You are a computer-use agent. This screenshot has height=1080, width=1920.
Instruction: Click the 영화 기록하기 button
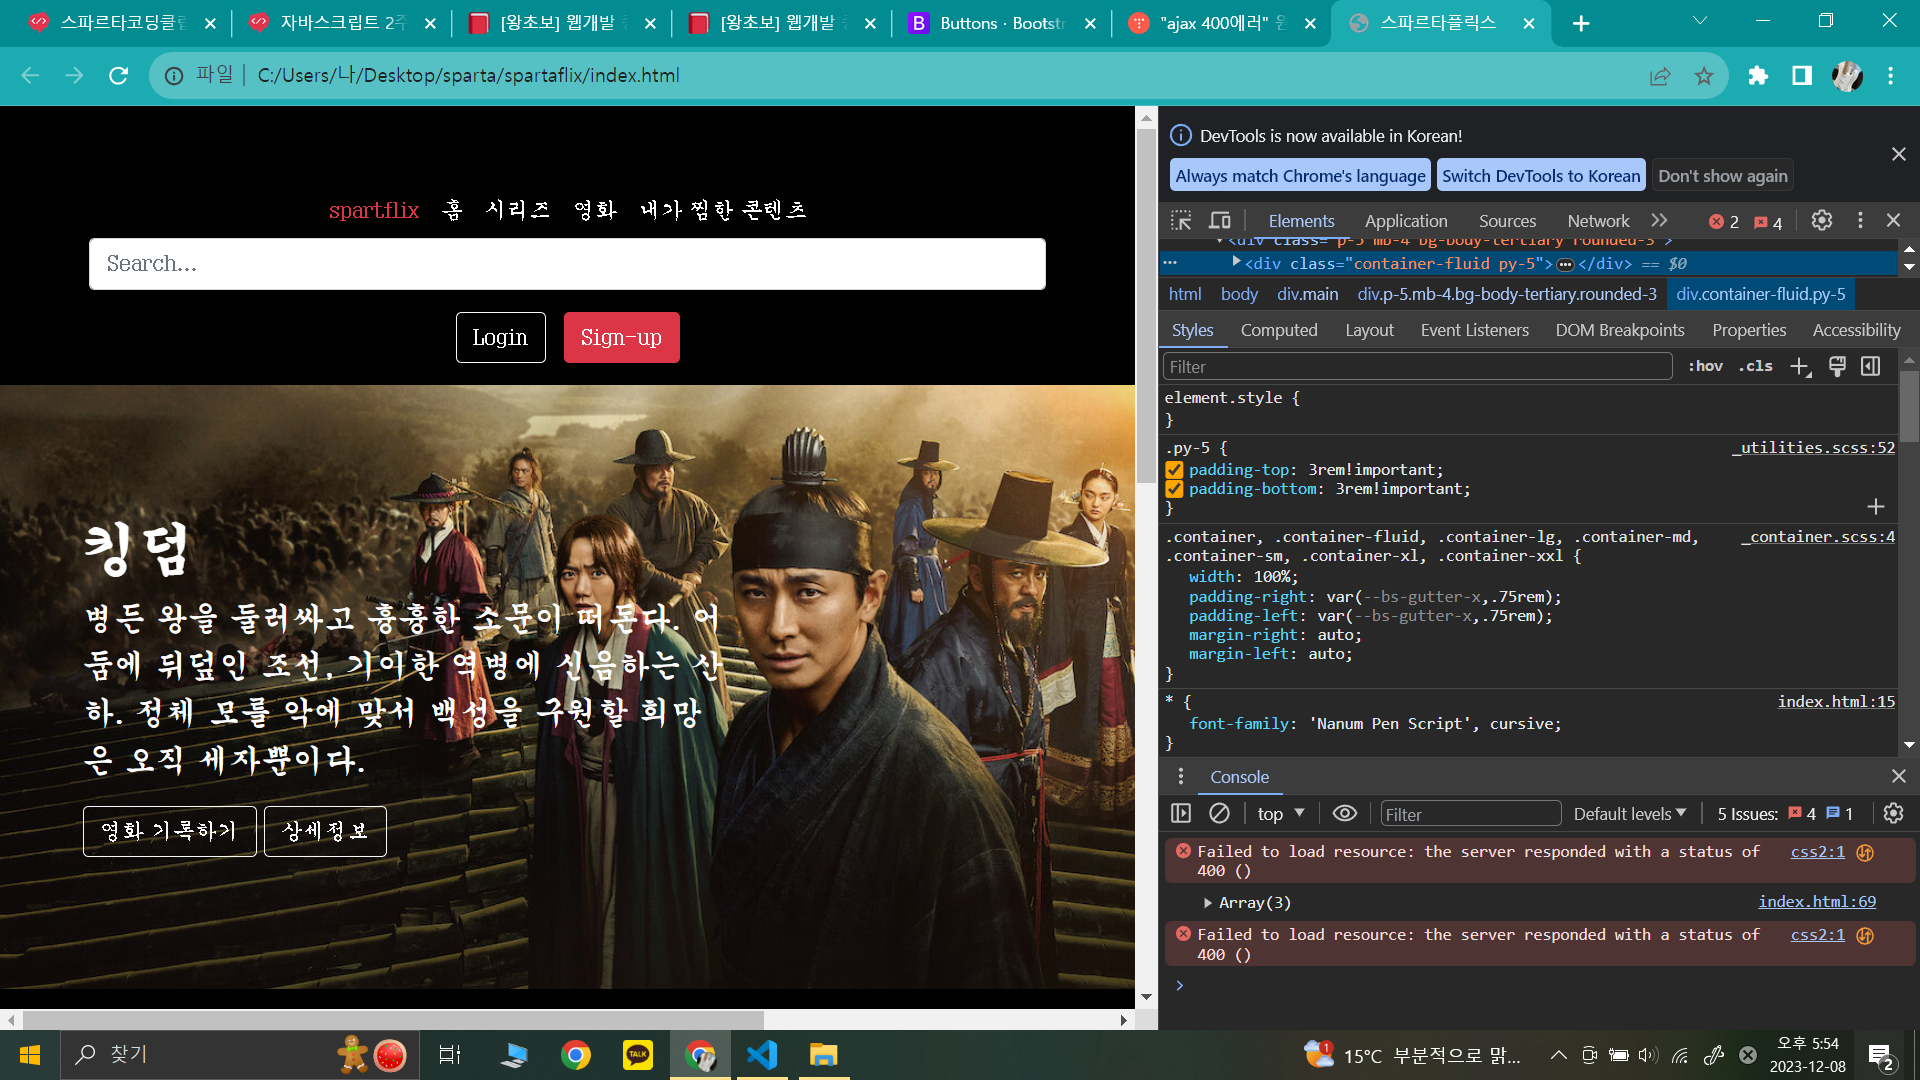(170, 831)
